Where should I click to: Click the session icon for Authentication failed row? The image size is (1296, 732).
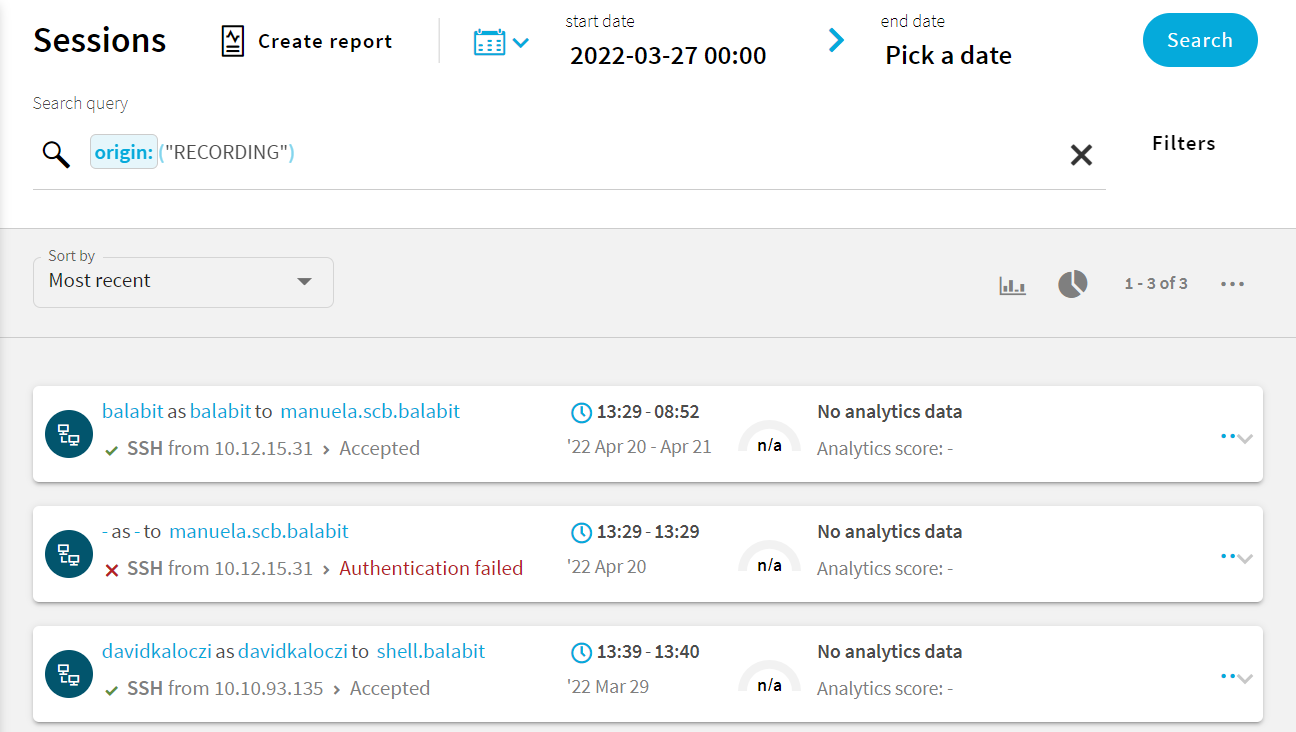[69, 554]
